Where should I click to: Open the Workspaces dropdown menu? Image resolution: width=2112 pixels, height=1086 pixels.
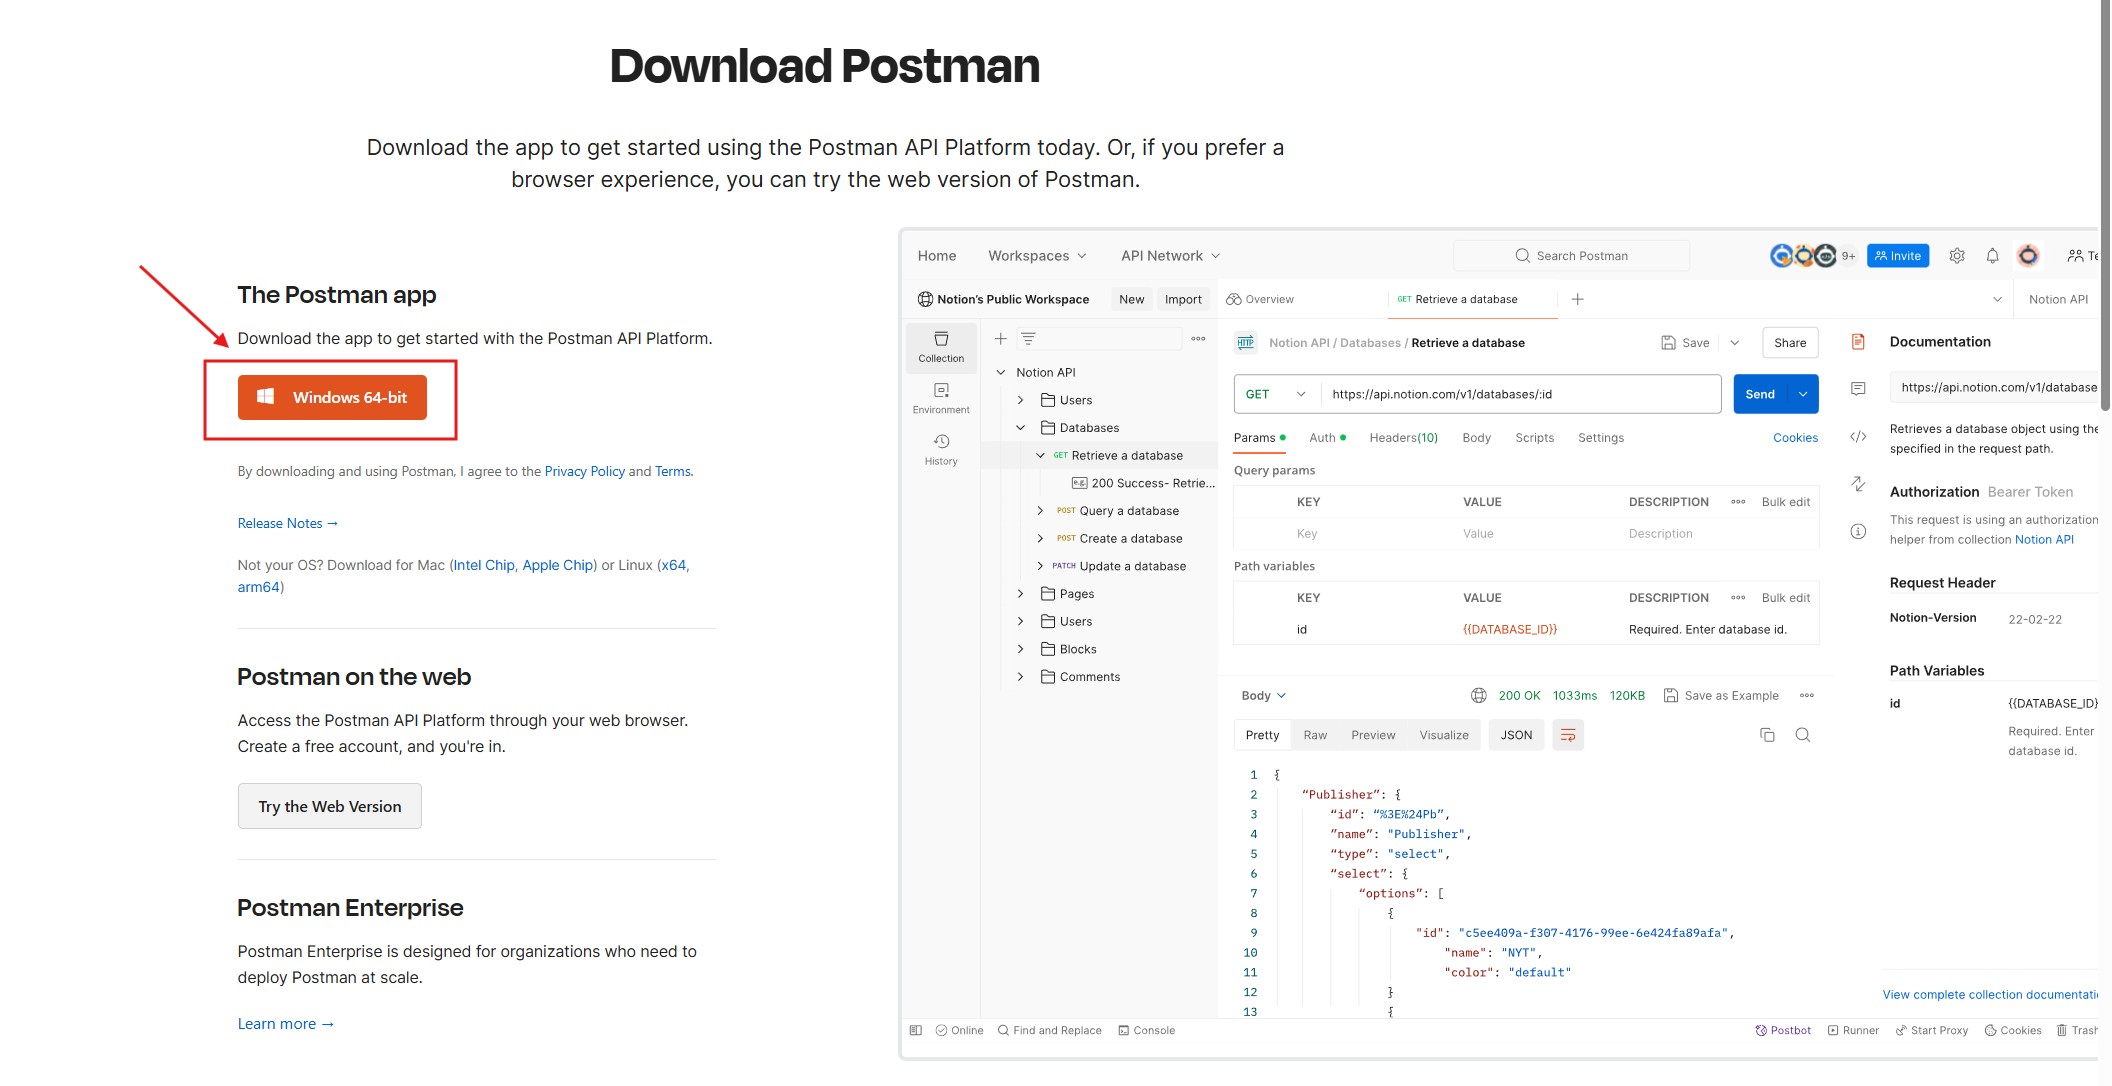point(1037,256)
